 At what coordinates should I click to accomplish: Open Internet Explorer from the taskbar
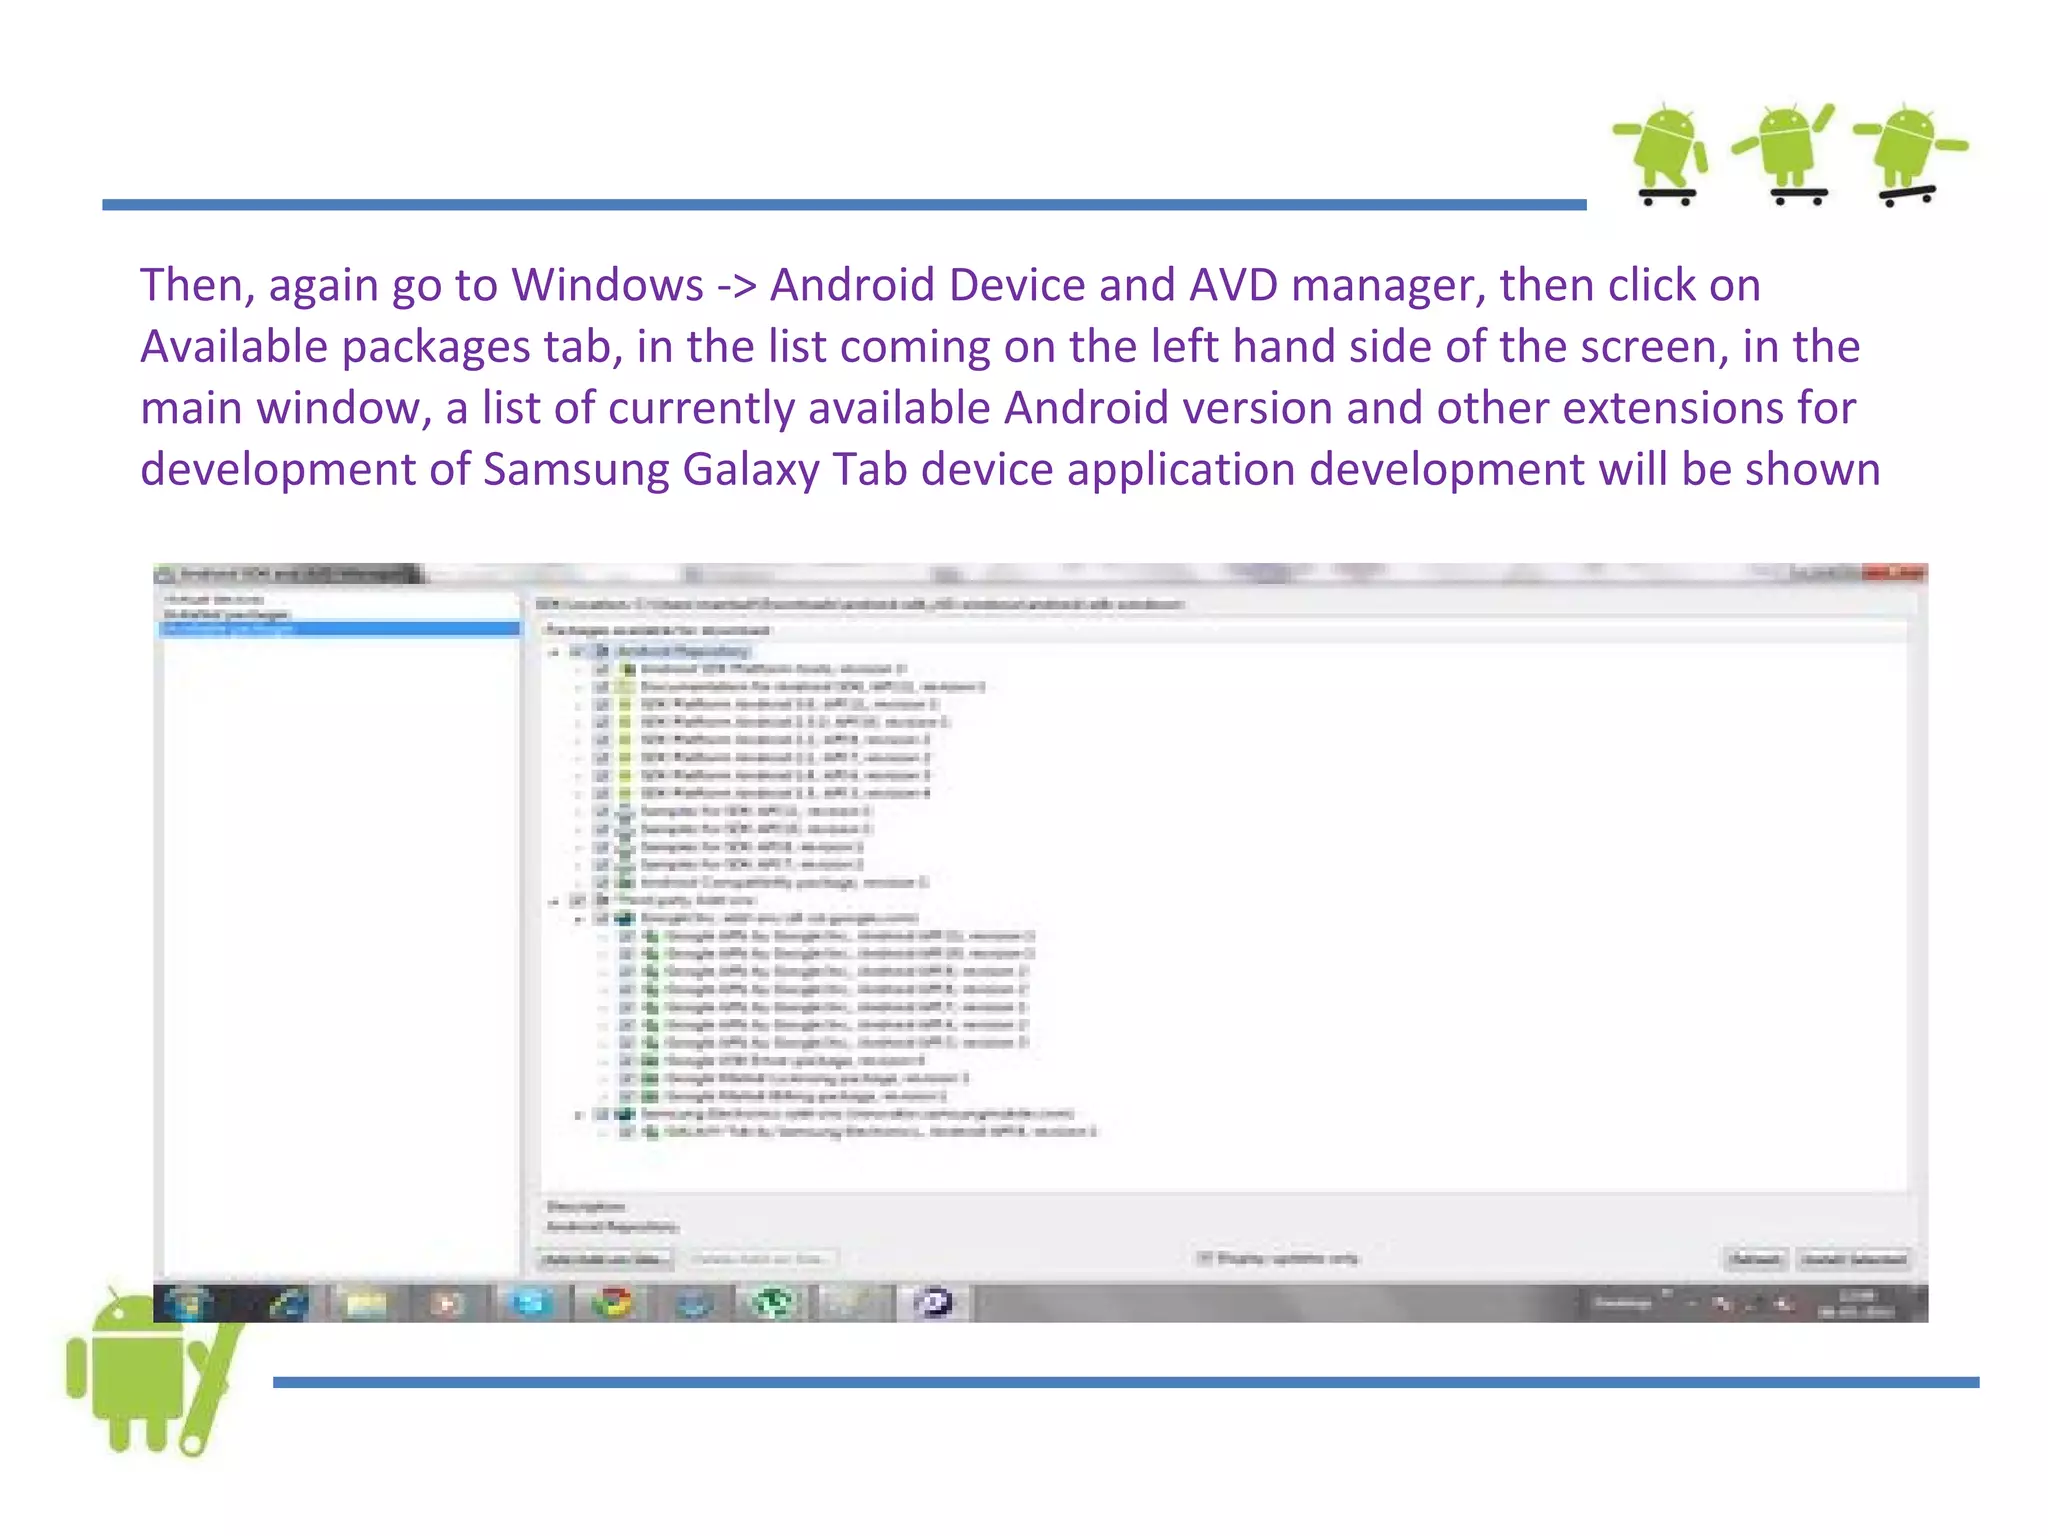(289, 1302)
